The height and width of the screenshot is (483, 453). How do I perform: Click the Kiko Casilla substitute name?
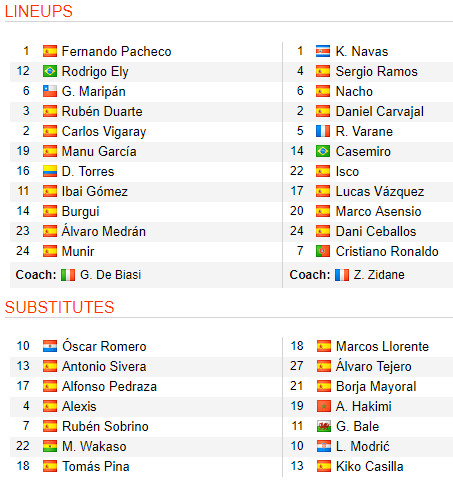[x=370, y=467]
